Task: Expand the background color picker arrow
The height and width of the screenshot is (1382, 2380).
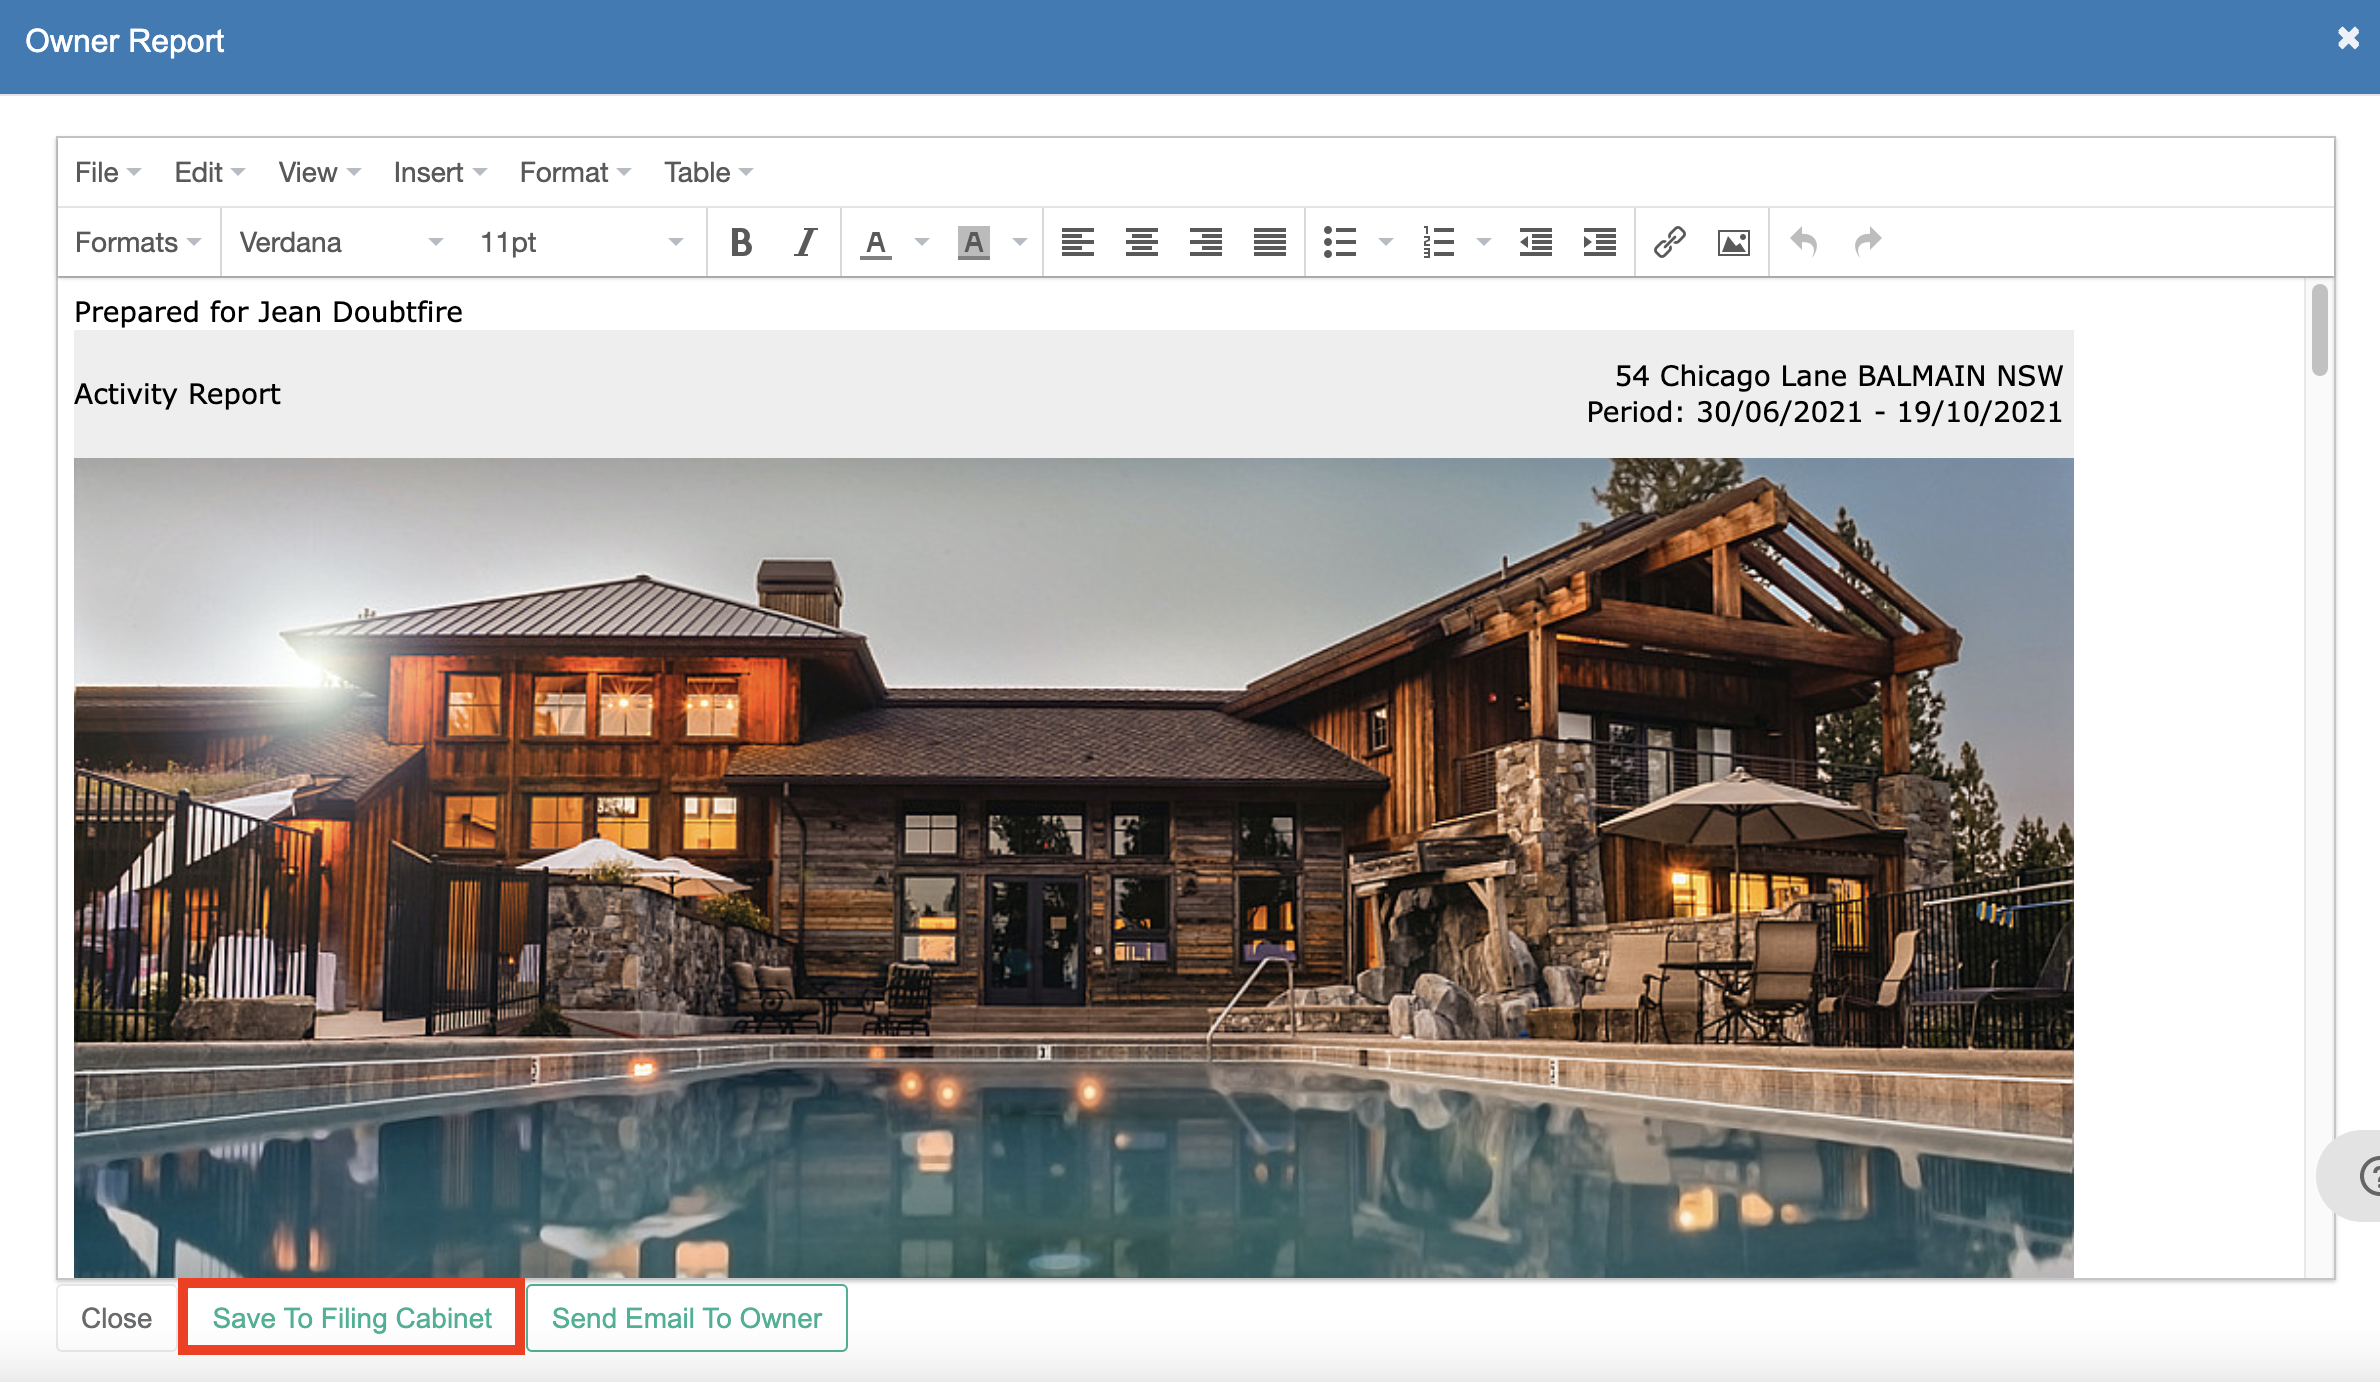Action: coord(1020,242)
